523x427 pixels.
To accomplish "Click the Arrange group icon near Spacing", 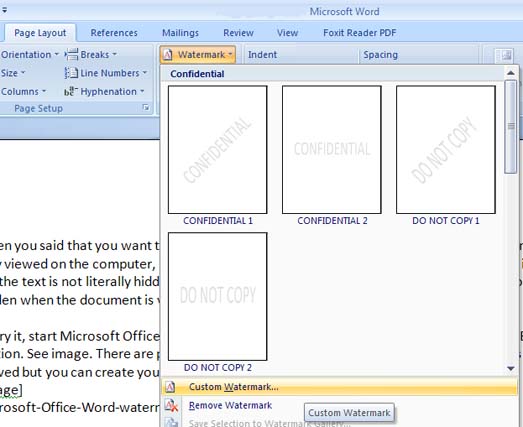I will (x=504, y=55).
